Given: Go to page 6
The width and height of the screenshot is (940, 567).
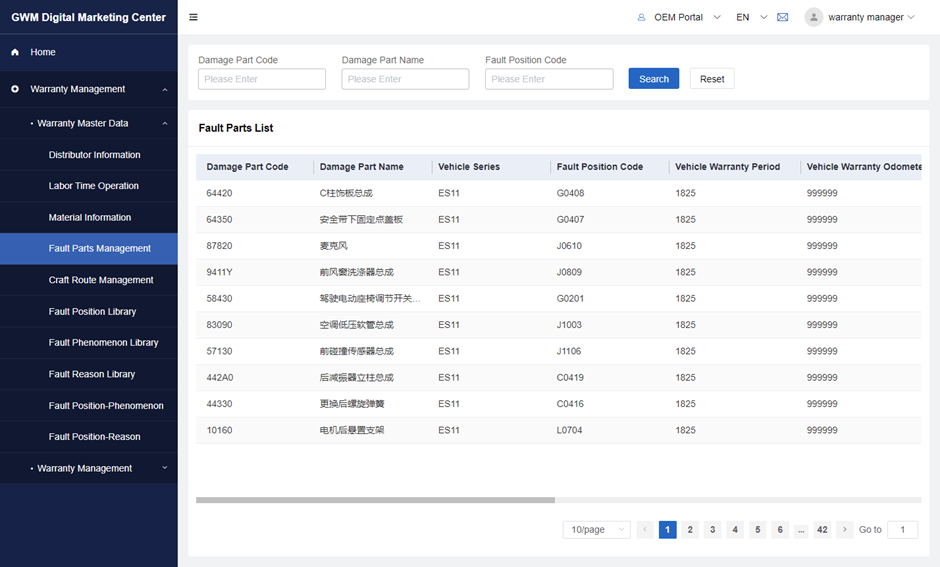Looking at the screenshot, I should click(x=780, y=529).
